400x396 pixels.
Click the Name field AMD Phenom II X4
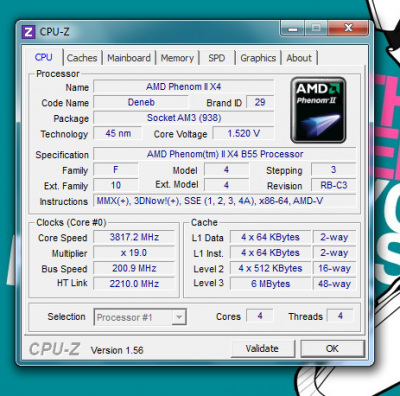[x=184, y=87]
